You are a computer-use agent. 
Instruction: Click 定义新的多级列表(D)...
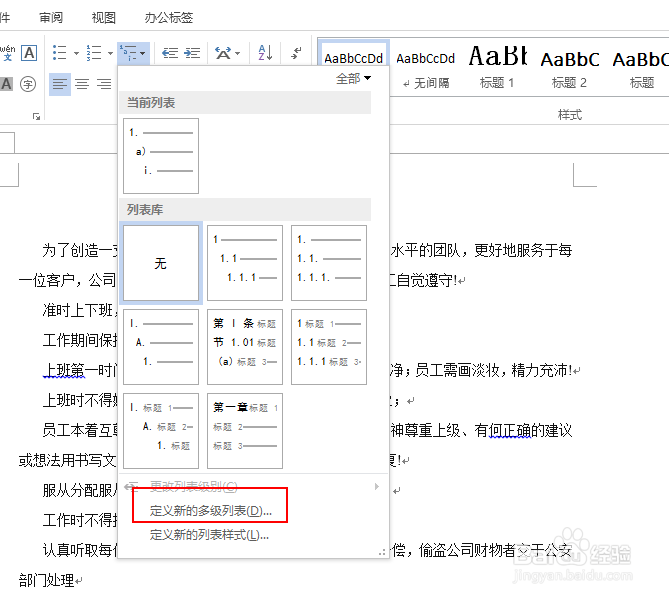point(211,511)
